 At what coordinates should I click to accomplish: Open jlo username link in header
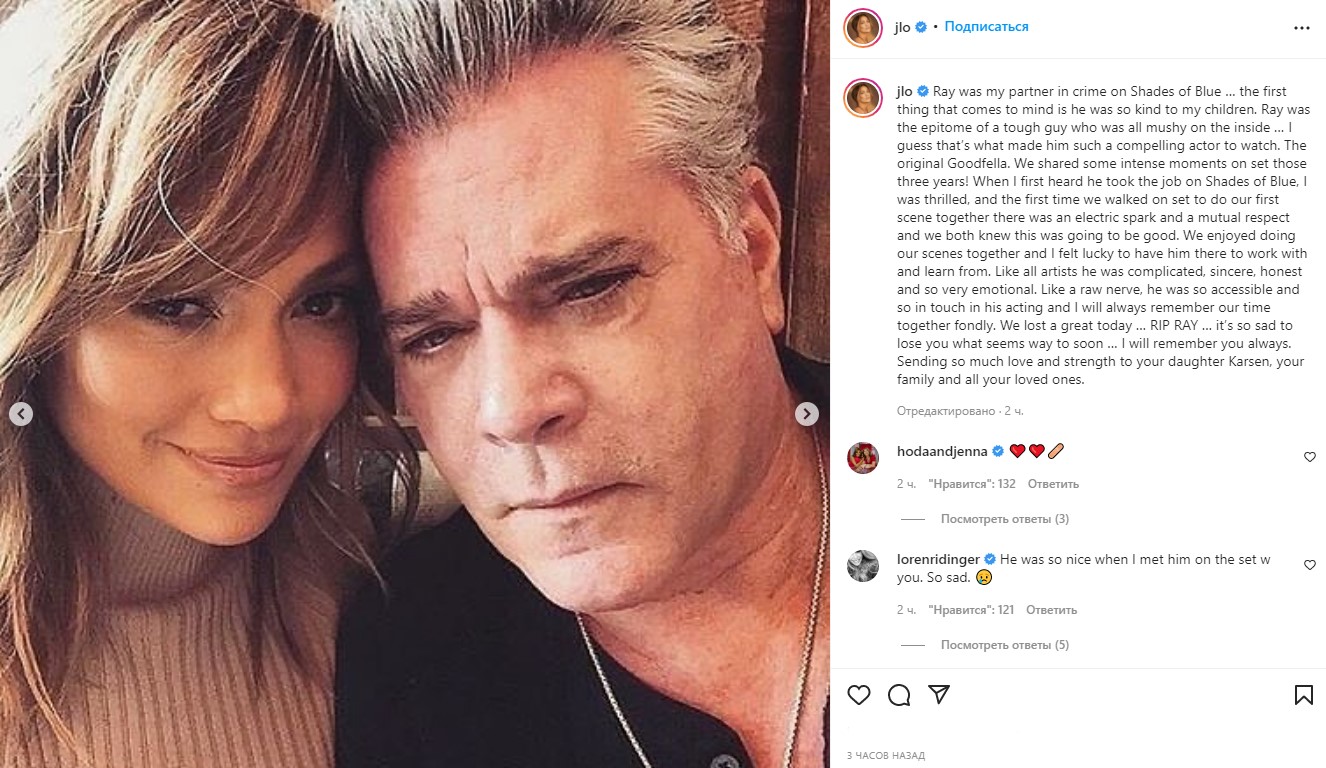902,27
